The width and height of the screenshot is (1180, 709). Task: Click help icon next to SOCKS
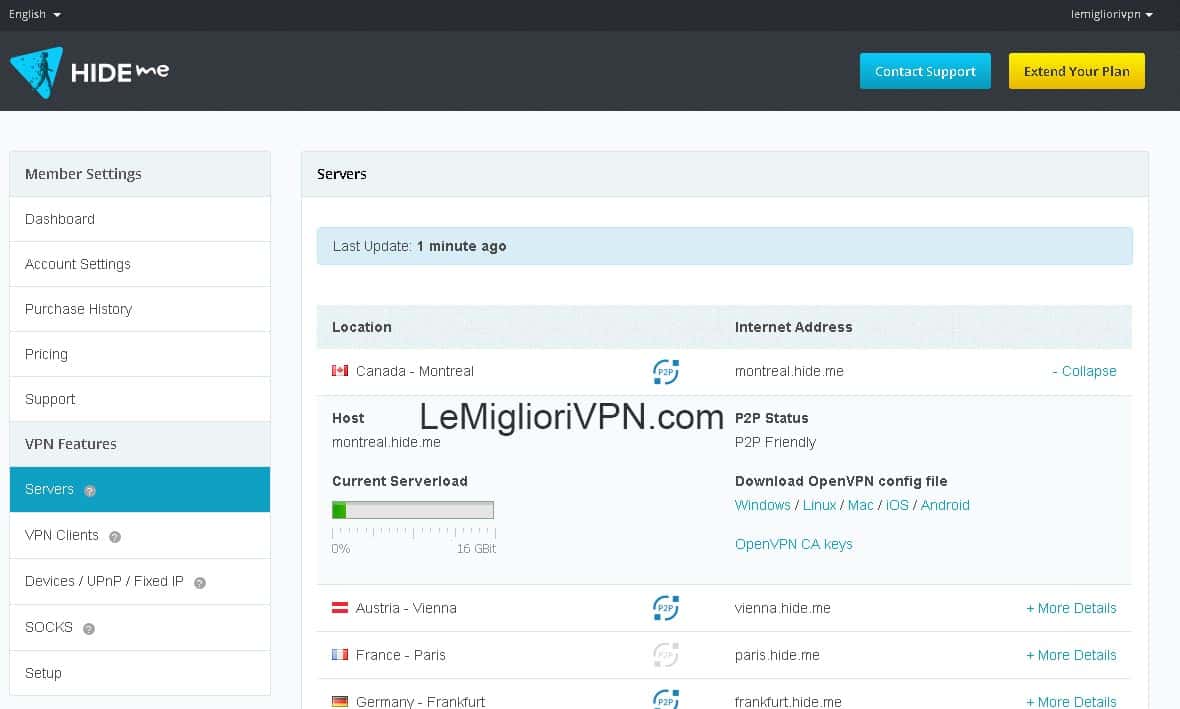(x=89, y=628)
